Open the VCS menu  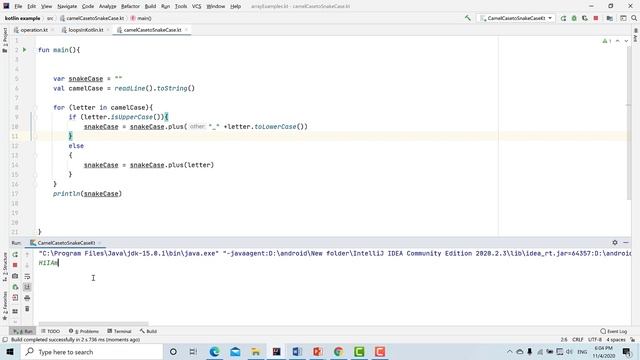(x=196, y=6)
